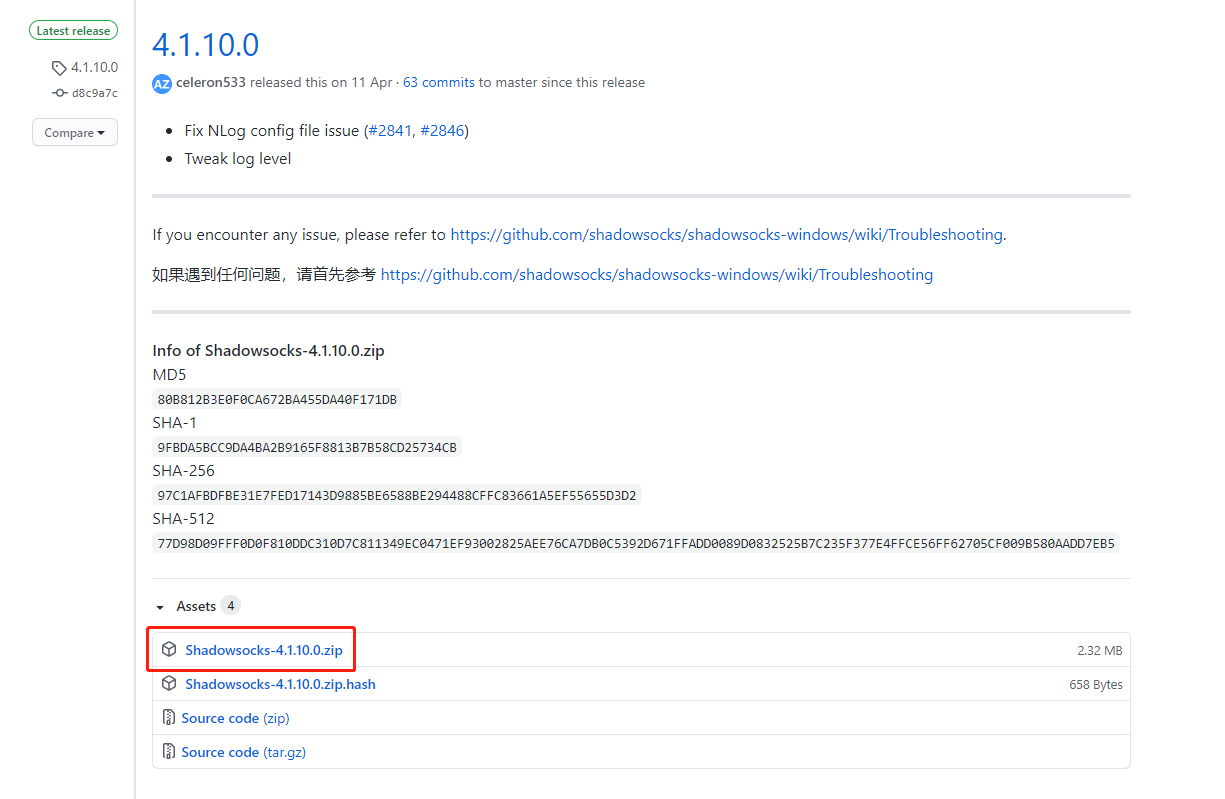Click the file icon beside Source code (zip)
1225x799 pixels.
169,718
